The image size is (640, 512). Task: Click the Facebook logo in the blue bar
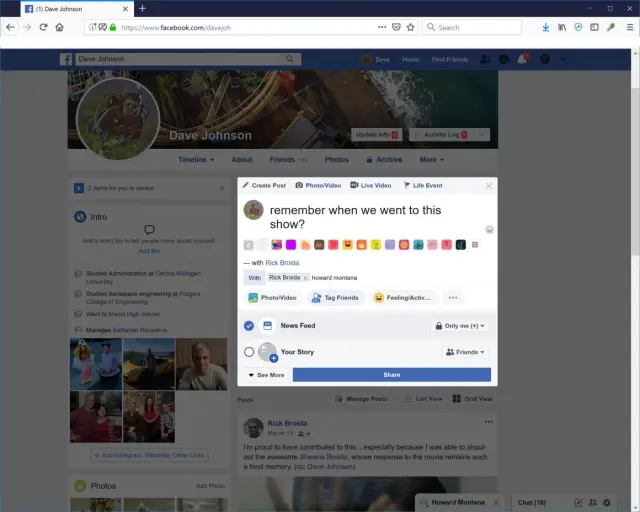coord(66,59)
